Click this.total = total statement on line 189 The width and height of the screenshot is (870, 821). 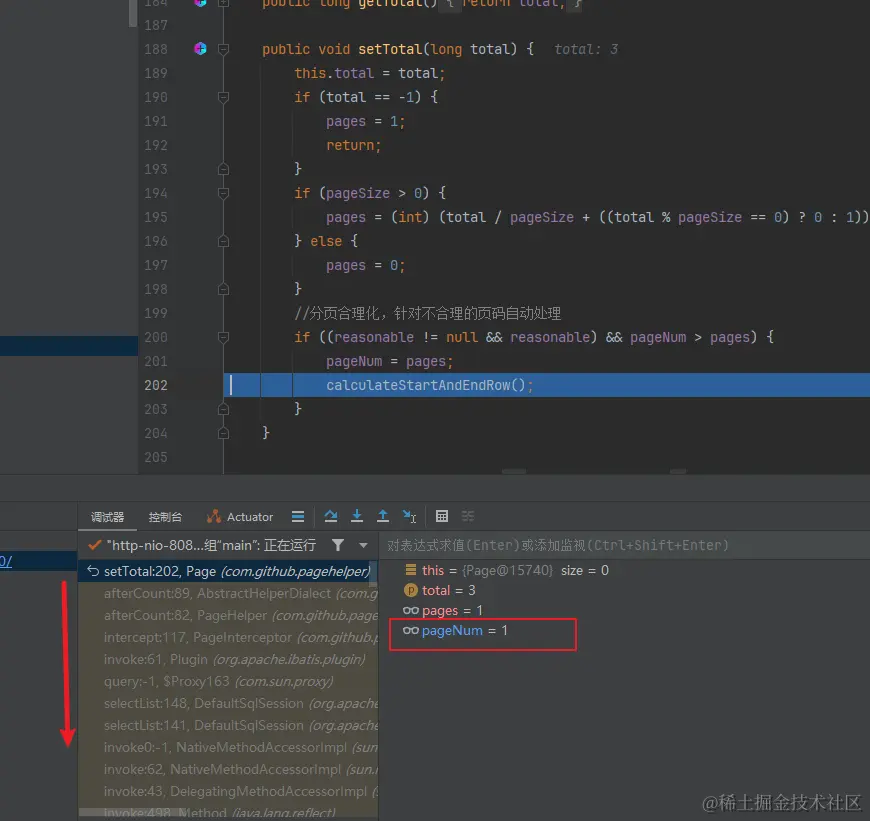370,73
